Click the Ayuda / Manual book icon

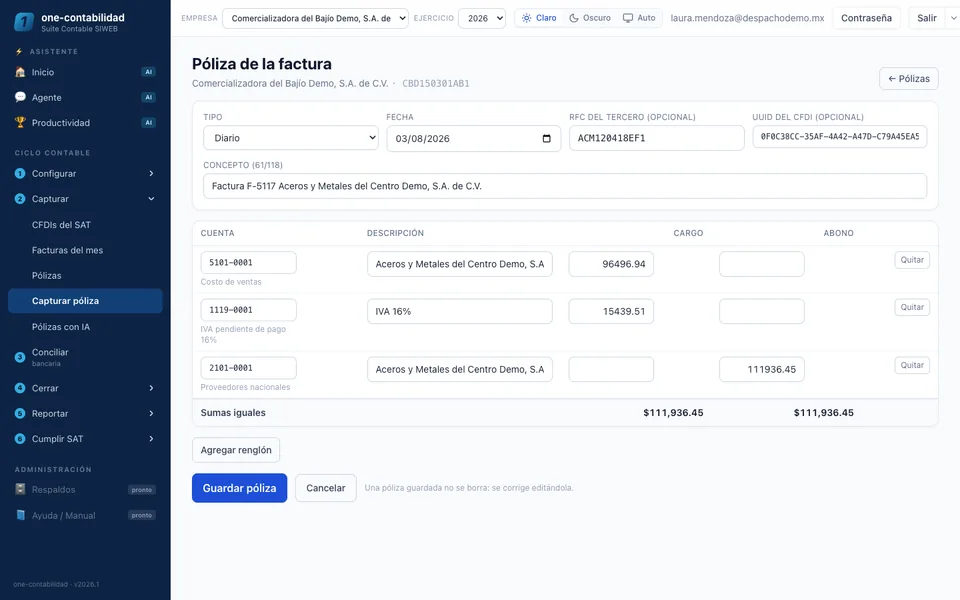(x=20, y=514)
